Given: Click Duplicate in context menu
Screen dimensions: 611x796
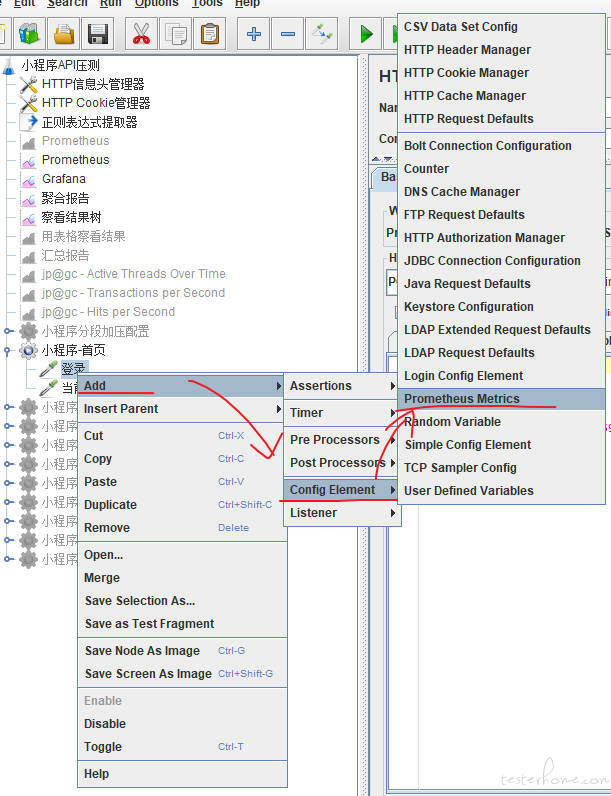Looking at the screenshot, I should (x=182, y=505).
